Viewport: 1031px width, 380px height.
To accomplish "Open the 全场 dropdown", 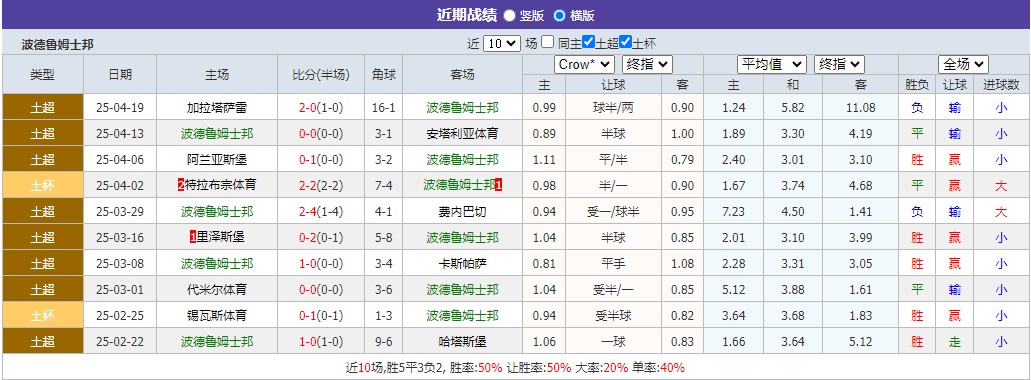I will click(963, 64).
